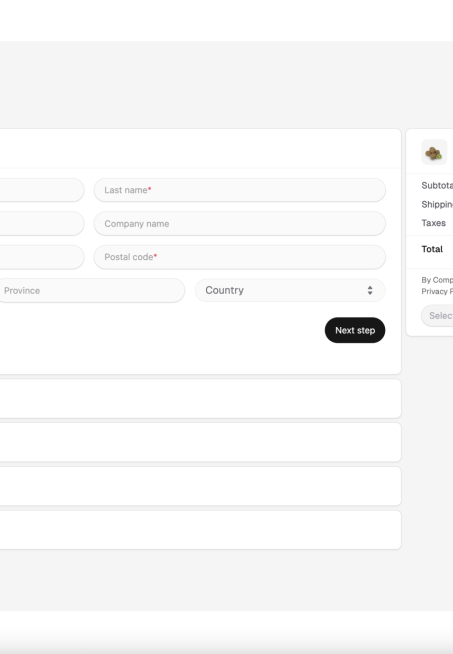Image resolution: width=453 pixels, height=654 pixels.
Task: Click the Taxes label in summary
Action: pos(433,223)
